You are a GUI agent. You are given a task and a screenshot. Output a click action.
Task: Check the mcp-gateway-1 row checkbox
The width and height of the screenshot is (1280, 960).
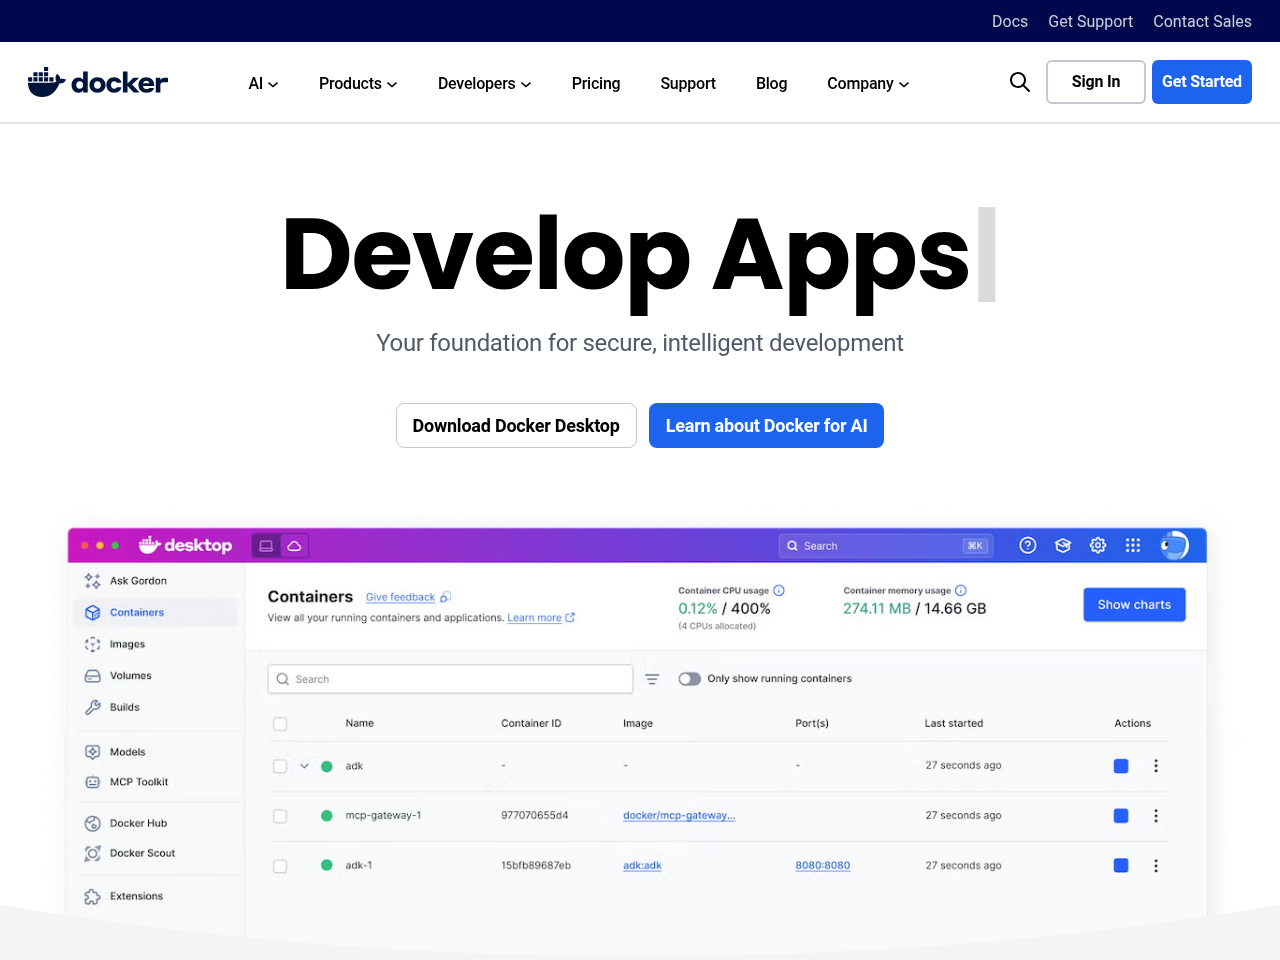(280, 815)
